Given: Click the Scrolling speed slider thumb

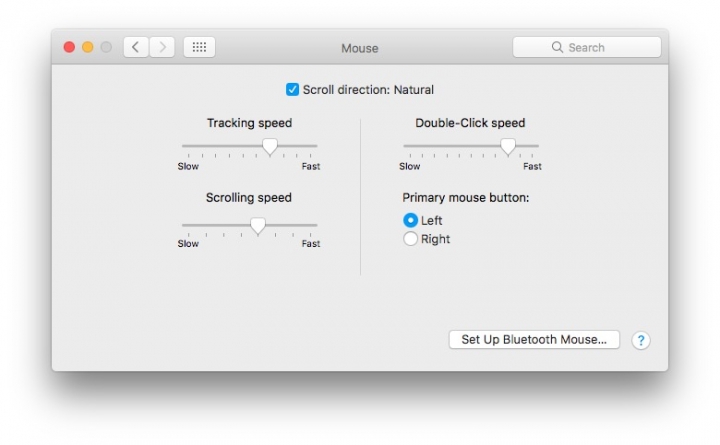Looking at the screenshot, I should point(258,225).
